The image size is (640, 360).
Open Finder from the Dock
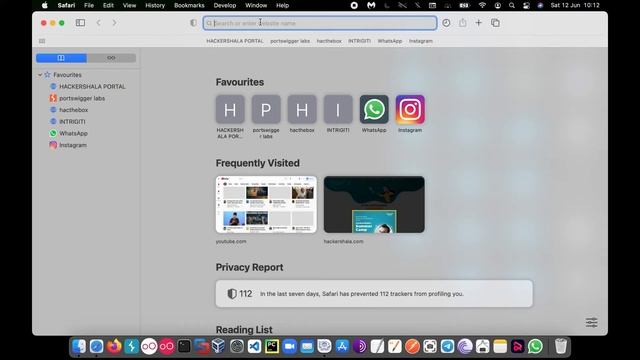point(79,347)
